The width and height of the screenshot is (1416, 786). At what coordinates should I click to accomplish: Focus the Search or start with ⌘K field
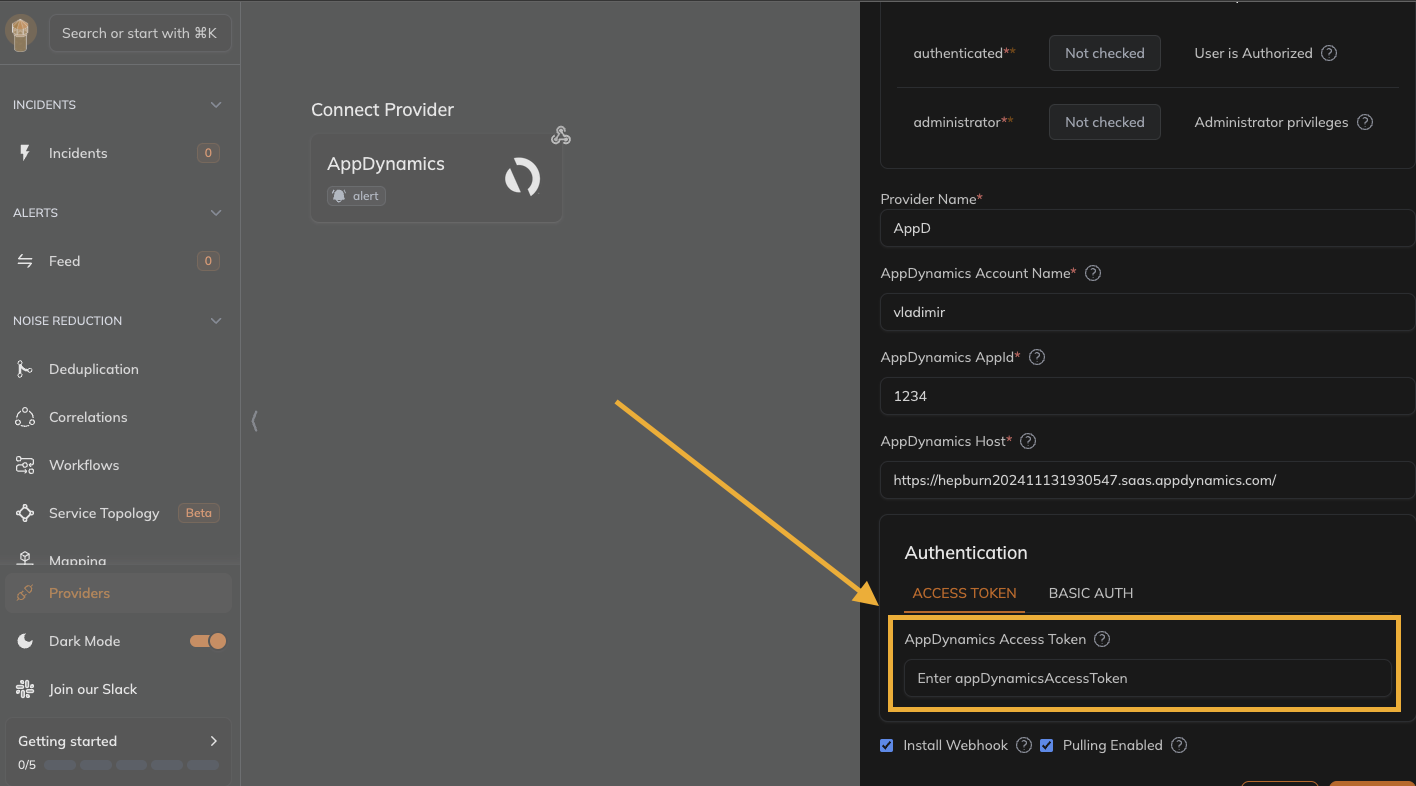coord(140,33)
